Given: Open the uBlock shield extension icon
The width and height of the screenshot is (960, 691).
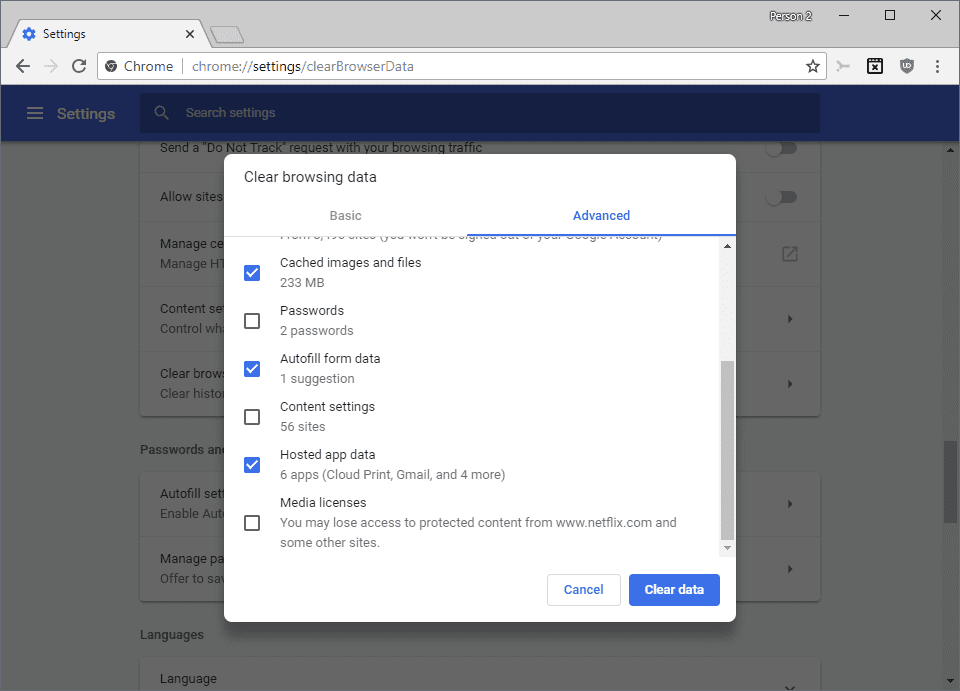Looking at the screenshot, I should pos(907,66).
